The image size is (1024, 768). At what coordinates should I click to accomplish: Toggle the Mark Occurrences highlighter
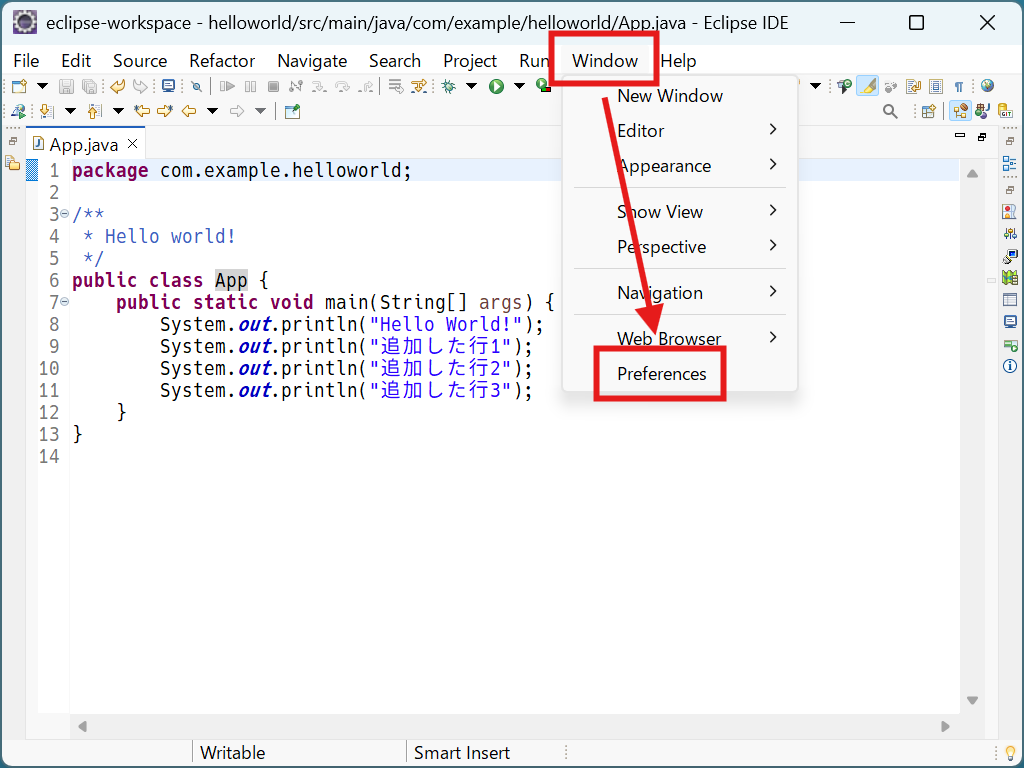click(868, 86)
